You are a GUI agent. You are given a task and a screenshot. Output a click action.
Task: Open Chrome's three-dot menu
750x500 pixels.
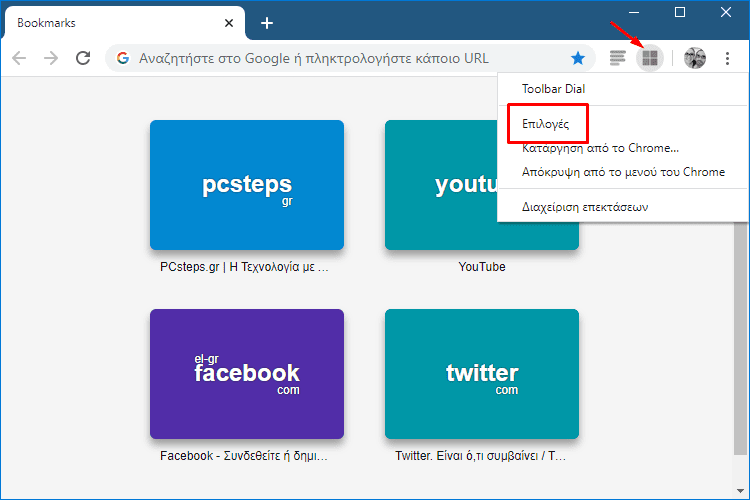728,59
